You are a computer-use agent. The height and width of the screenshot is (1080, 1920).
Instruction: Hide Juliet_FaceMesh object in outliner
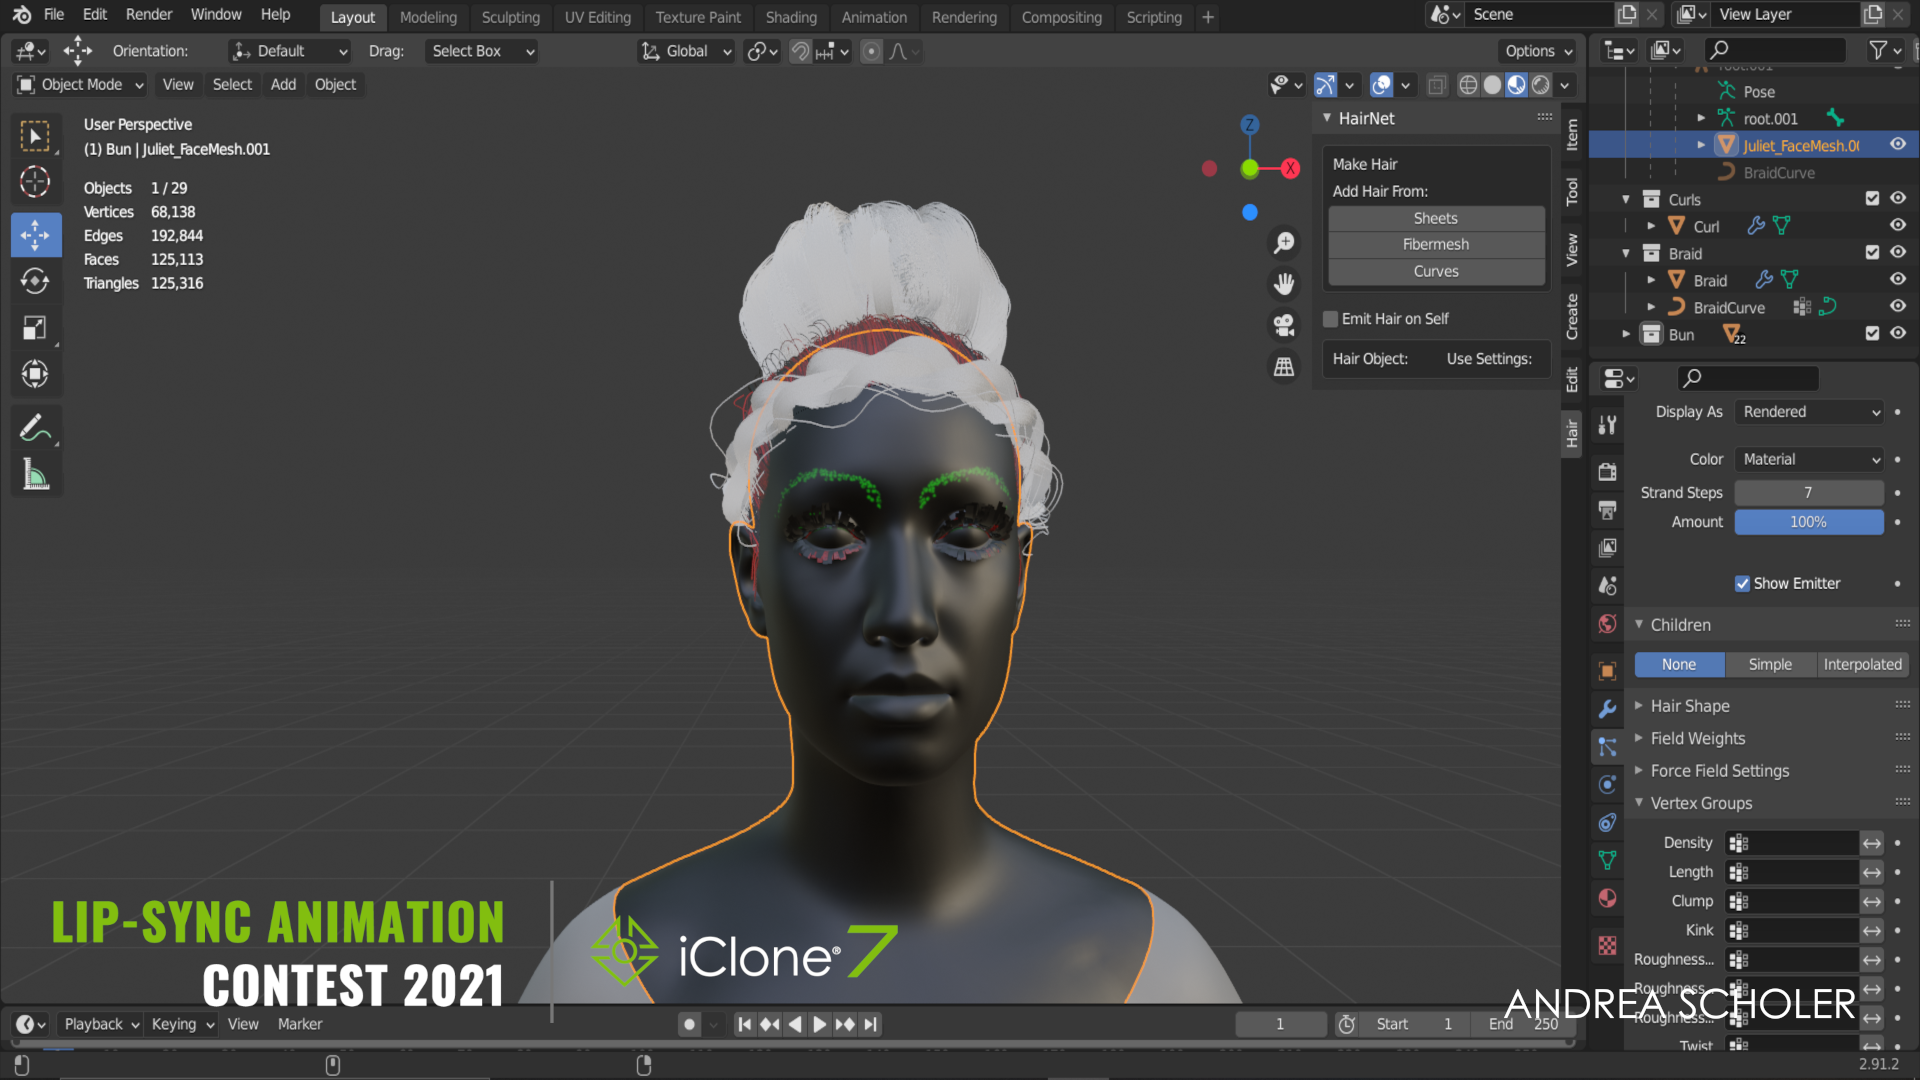pyautogui.click(x=1898, y=145)
